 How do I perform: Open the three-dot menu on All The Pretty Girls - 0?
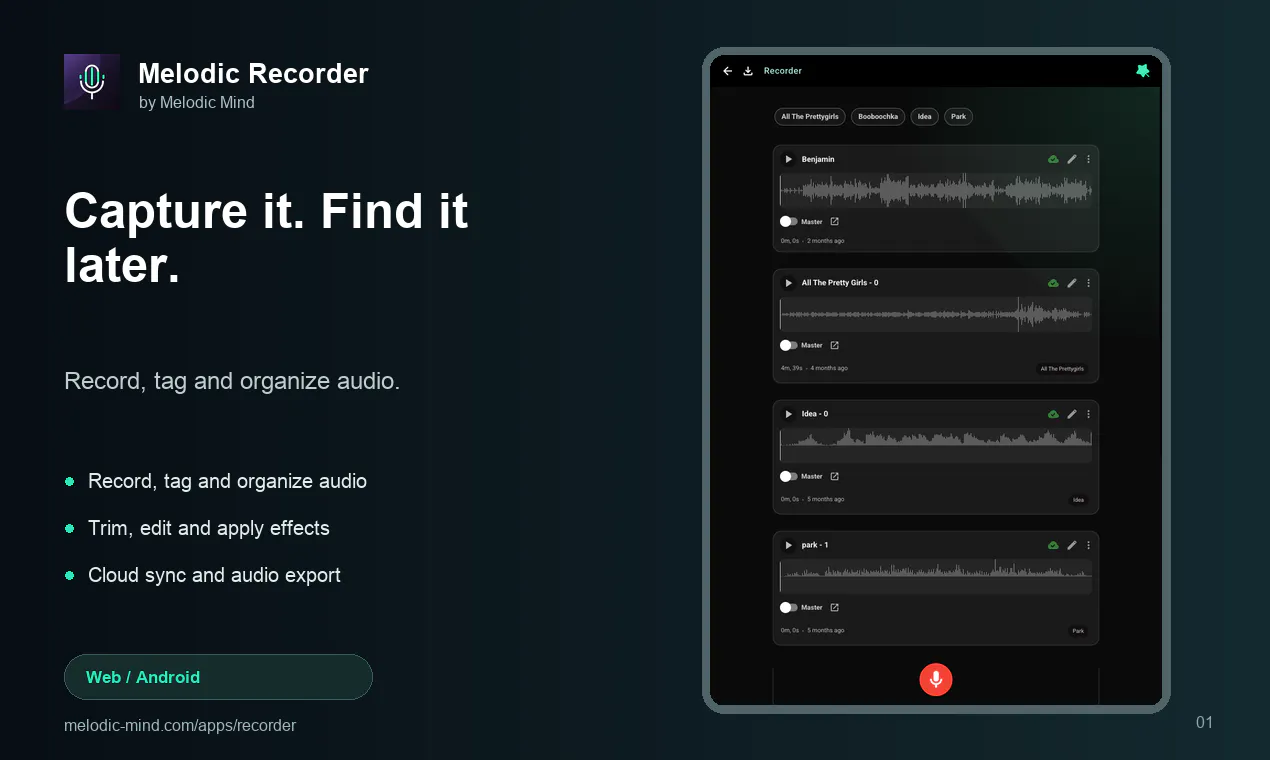1089,283
